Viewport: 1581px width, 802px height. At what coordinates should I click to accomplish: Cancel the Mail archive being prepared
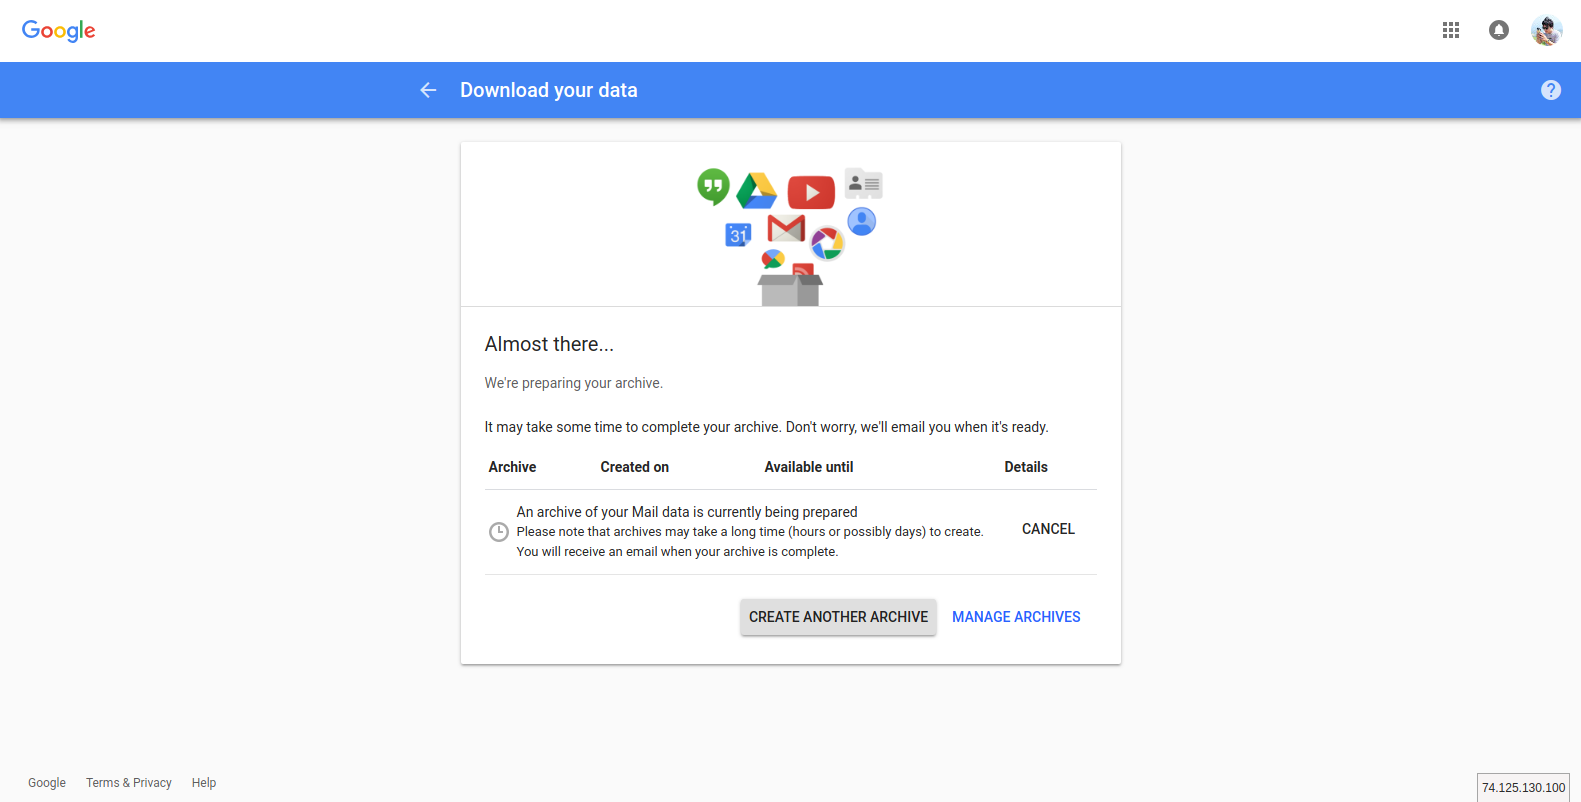pyautogui.click(x=1048, y=529)
